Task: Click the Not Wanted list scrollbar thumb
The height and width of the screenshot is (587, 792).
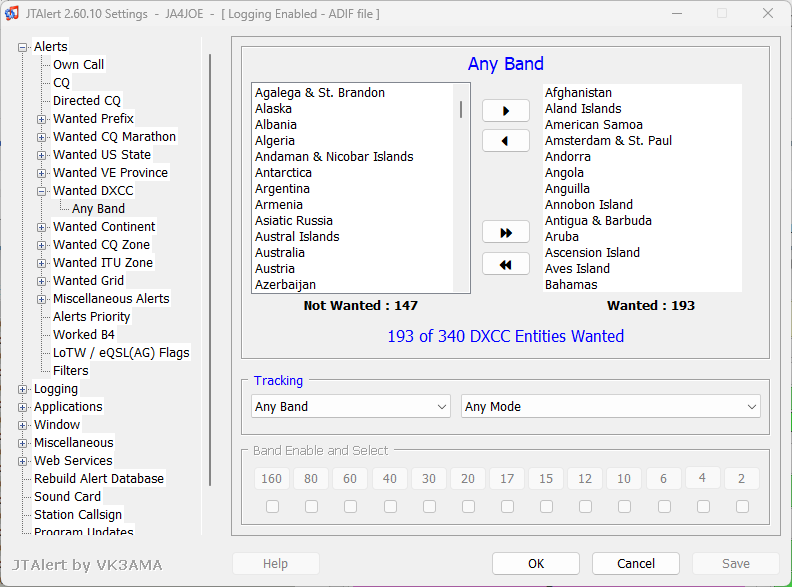Action: [461, 110]
